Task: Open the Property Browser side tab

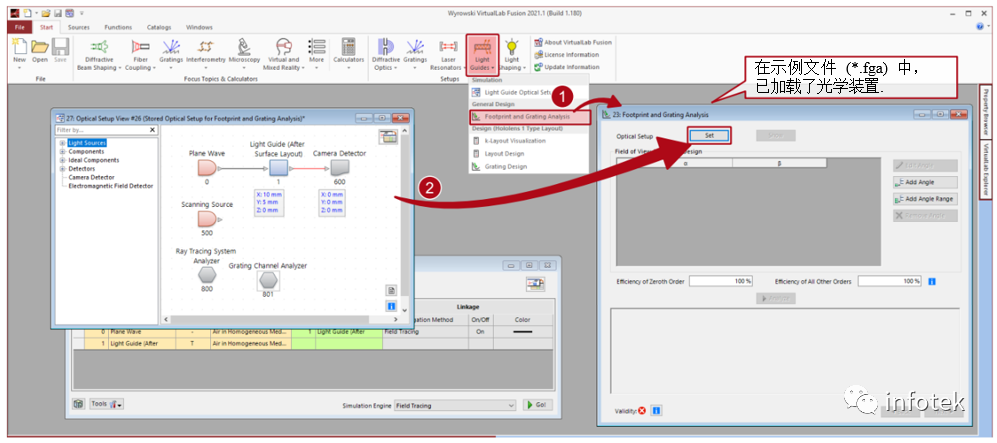Action: (985, 112)
